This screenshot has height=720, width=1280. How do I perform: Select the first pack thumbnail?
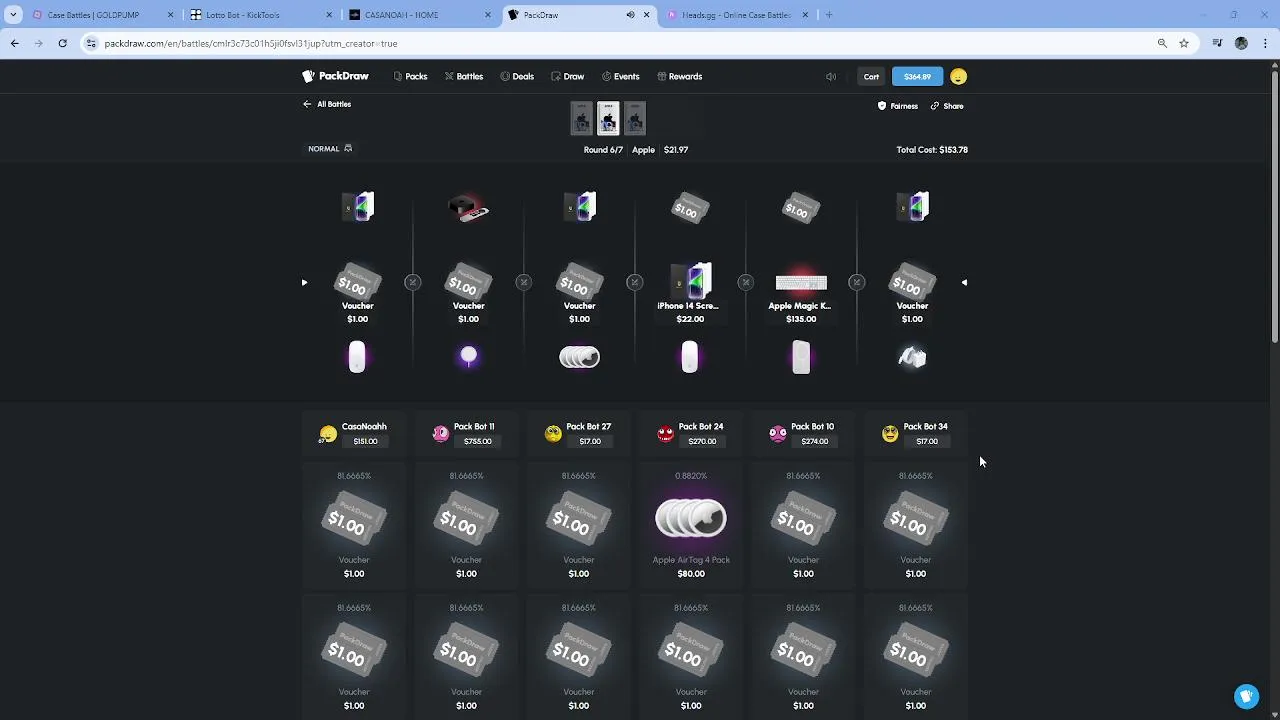click(x=581, y=118)
